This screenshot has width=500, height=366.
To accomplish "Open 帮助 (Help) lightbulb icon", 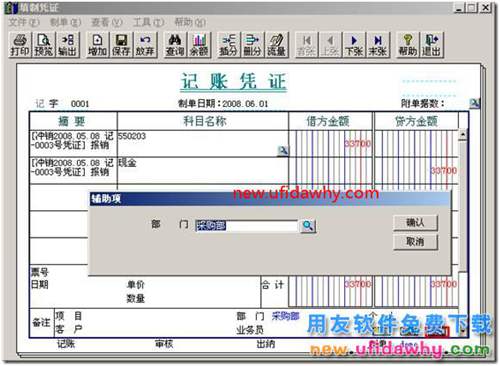I will (407, 45).
